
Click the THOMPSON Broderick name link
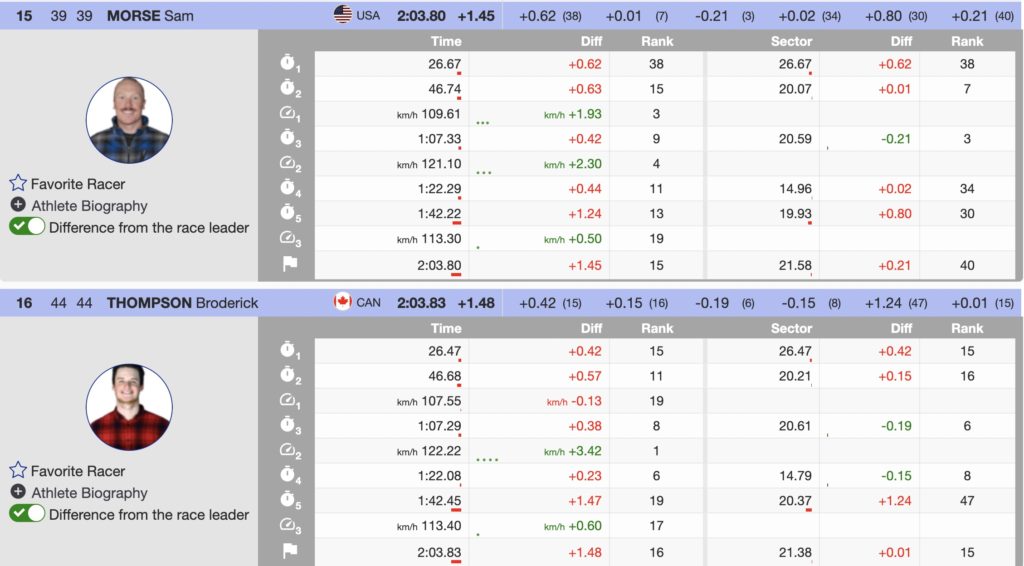coord(182,303)
